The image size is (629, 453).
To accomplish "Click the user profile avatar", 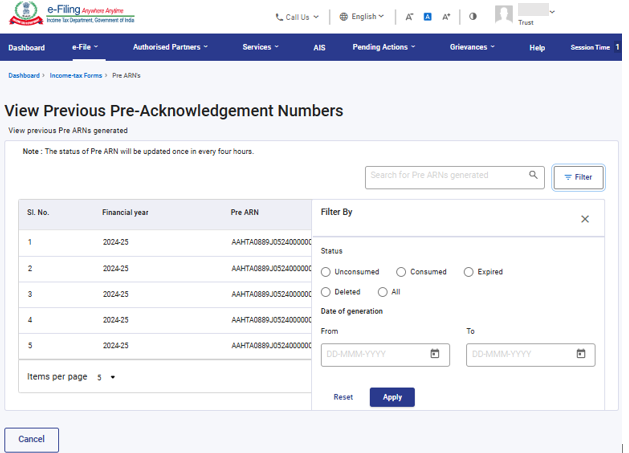I will (504, 14).
